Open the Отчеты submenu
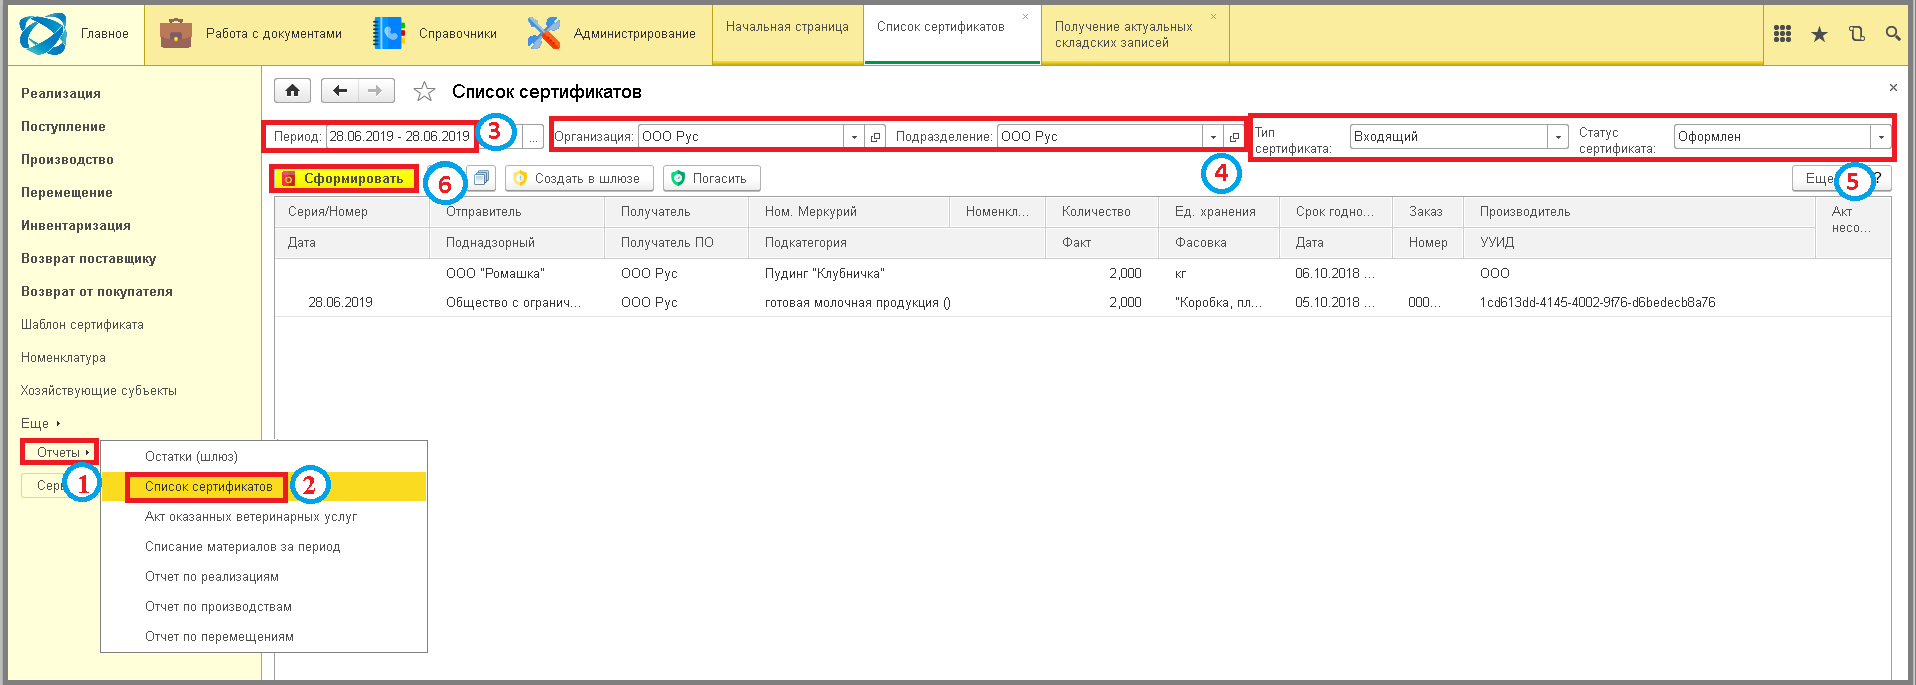 point(61,453)
